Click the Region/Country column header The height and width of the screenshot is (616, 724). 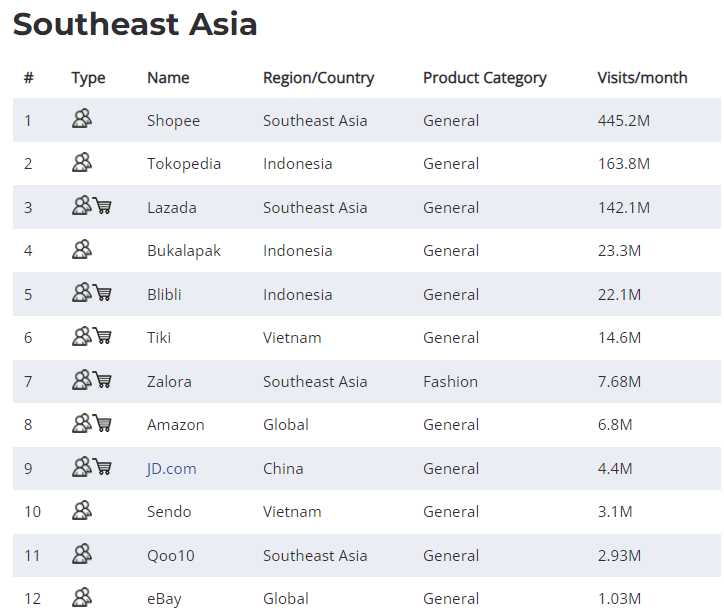(318, 78)
